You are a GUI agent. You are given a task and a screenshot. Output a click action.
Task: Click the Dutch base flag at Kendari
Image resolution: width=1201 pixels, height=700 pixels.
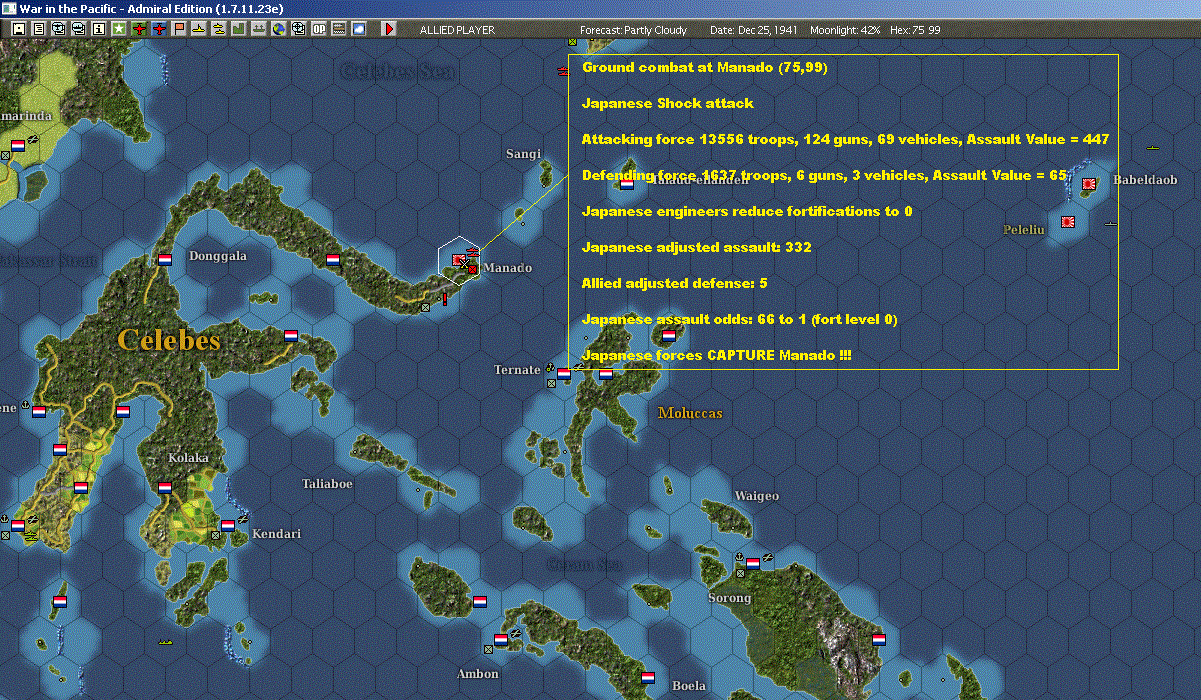click(228, 525)
